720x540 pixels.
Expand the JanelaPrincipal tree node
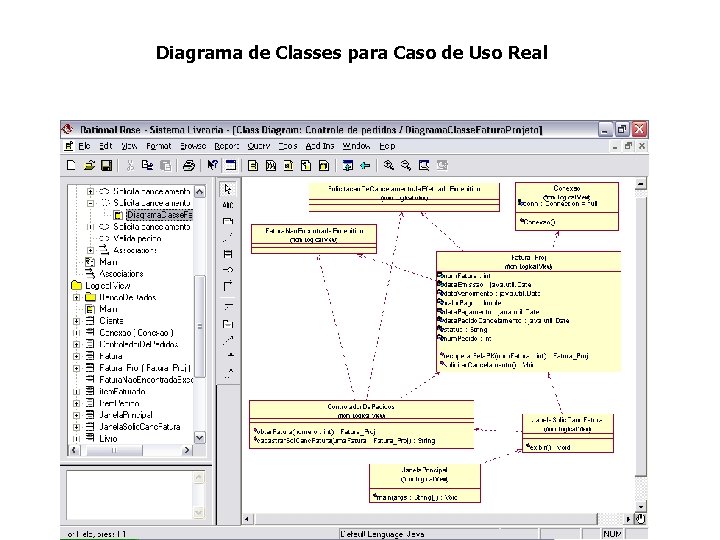click(x=77, y=416)
